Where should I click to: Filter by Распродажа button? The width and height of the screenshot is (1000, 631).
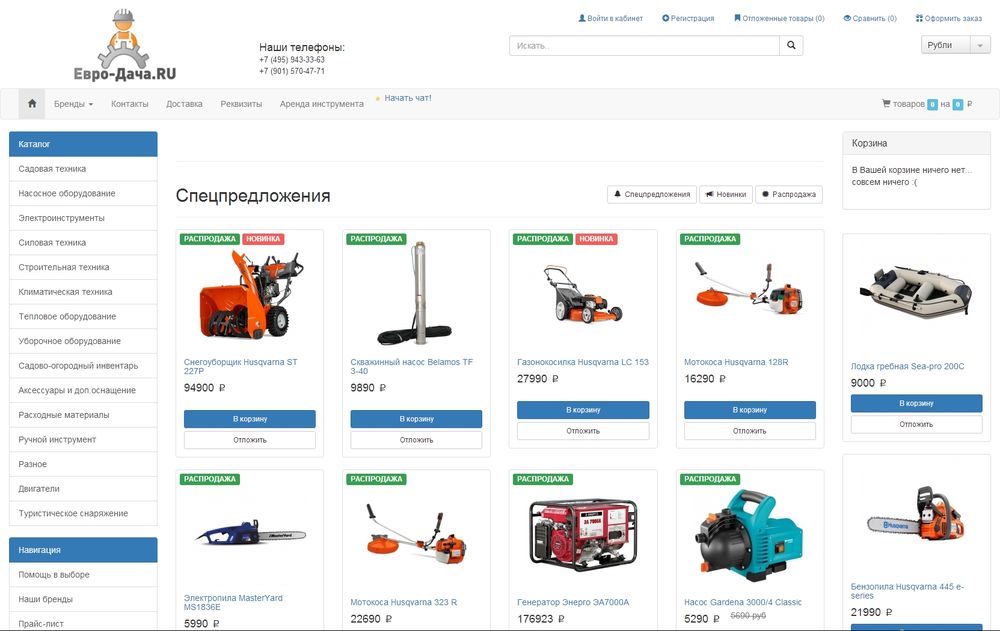[789, 194]
